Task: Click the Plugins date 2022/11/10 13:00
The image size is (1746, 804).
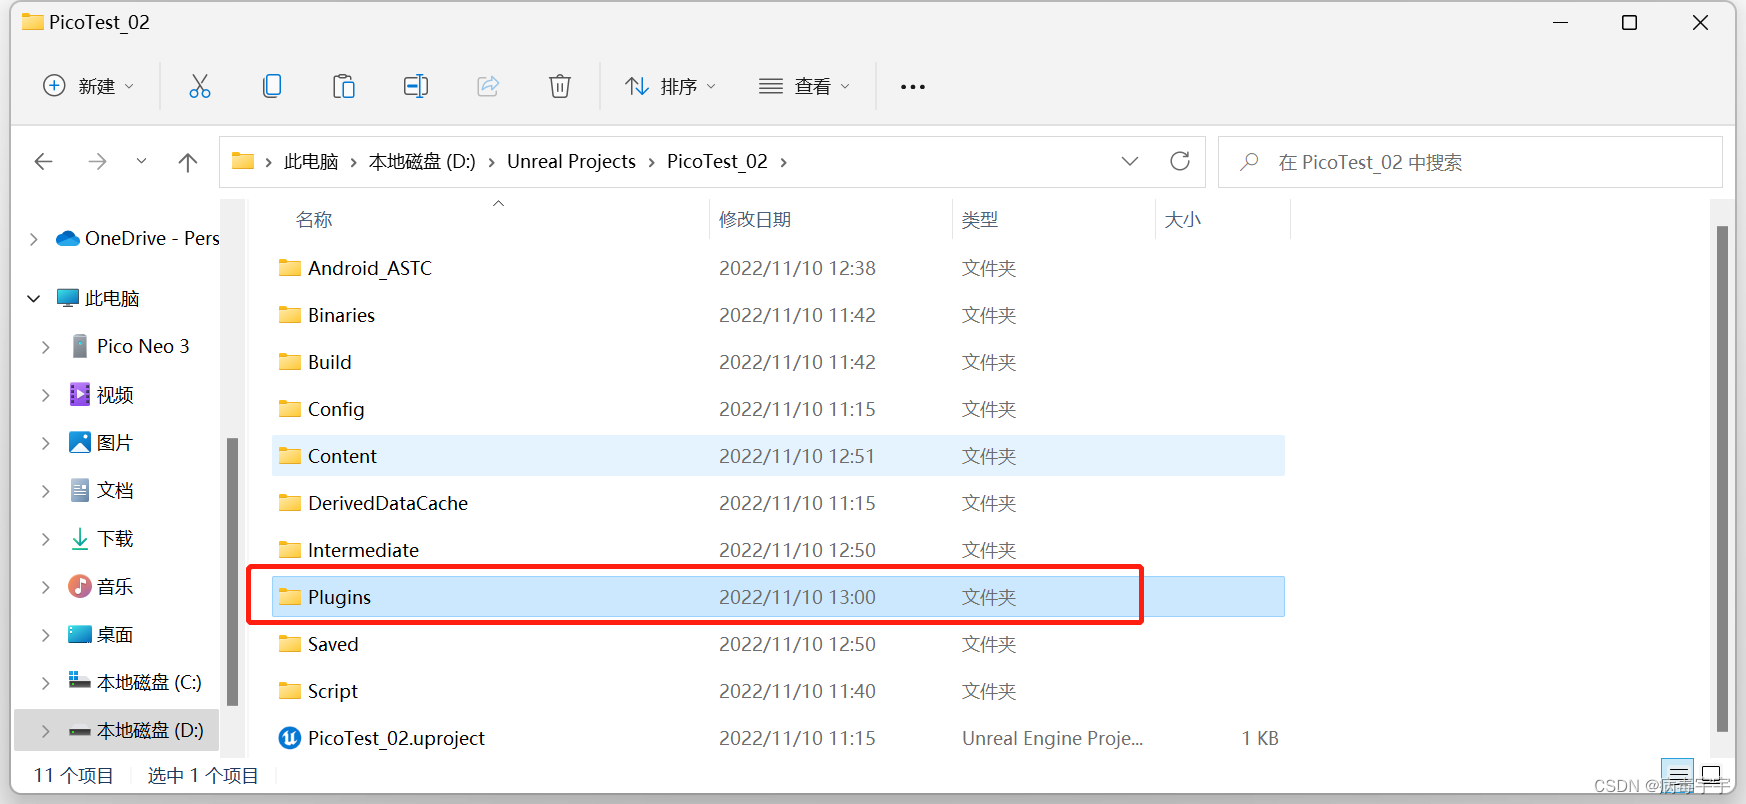Action: coord(797,597)
